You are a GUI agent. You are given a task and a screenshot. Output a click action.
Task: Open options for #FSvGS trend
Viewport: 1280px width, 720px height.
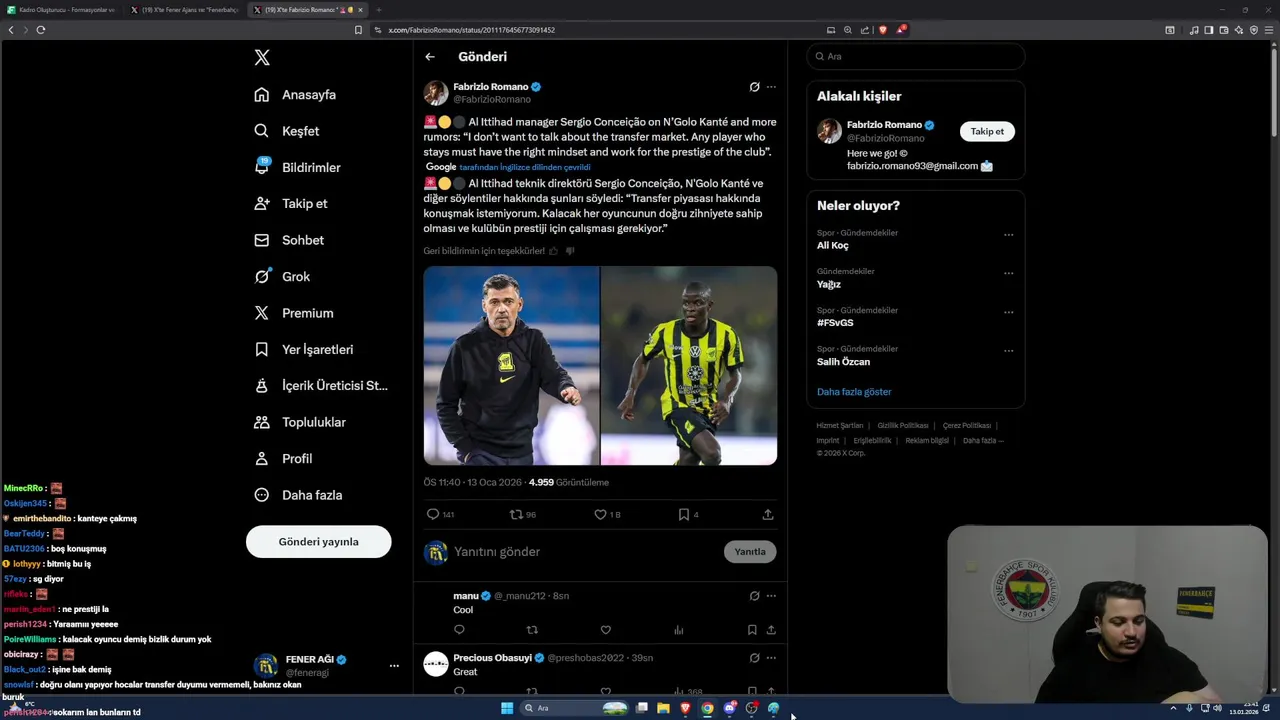(1008, 312)
